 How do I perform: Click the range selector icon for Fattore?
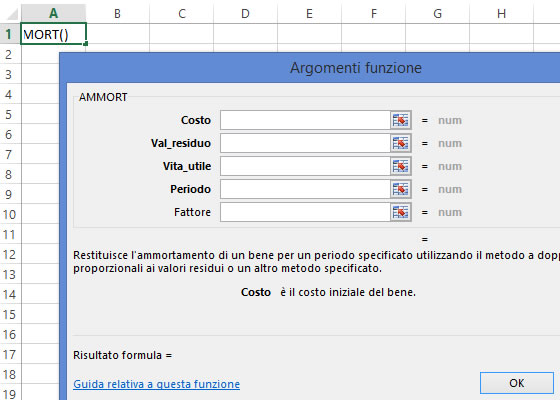[400, 212]
